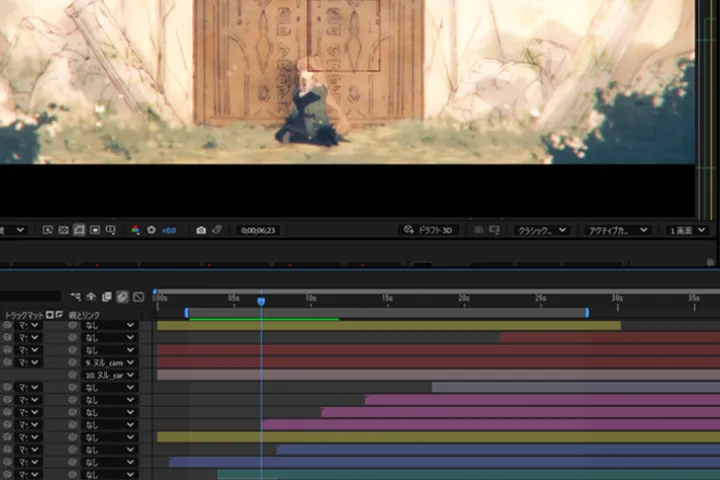Toggle the transparency grid icon
Image resolution: width=720 pixels, height=480 pixels.
coord(63,230)
